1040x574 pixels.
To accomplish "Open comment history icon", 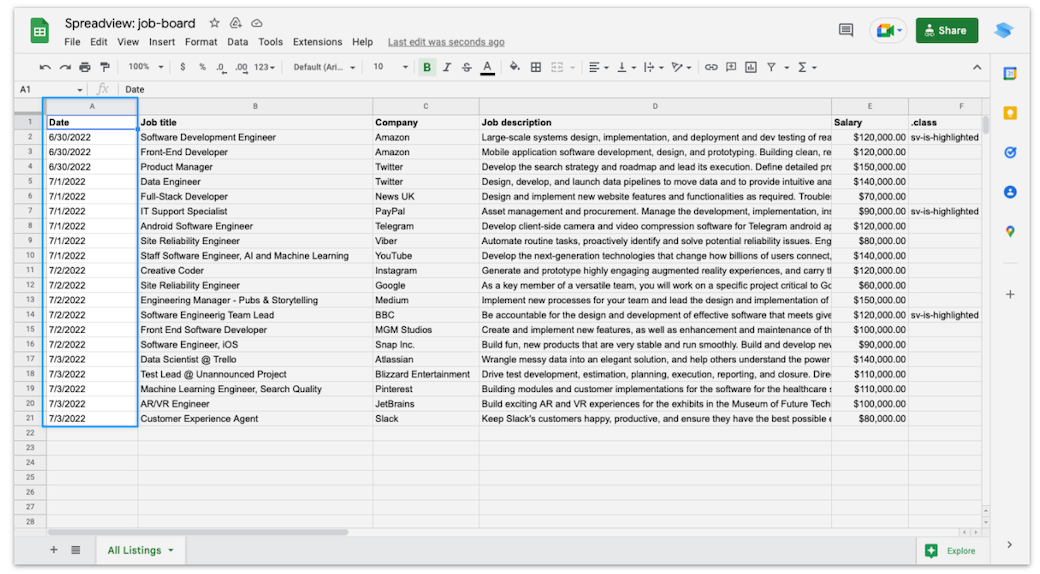I will (x=846, y=31).
